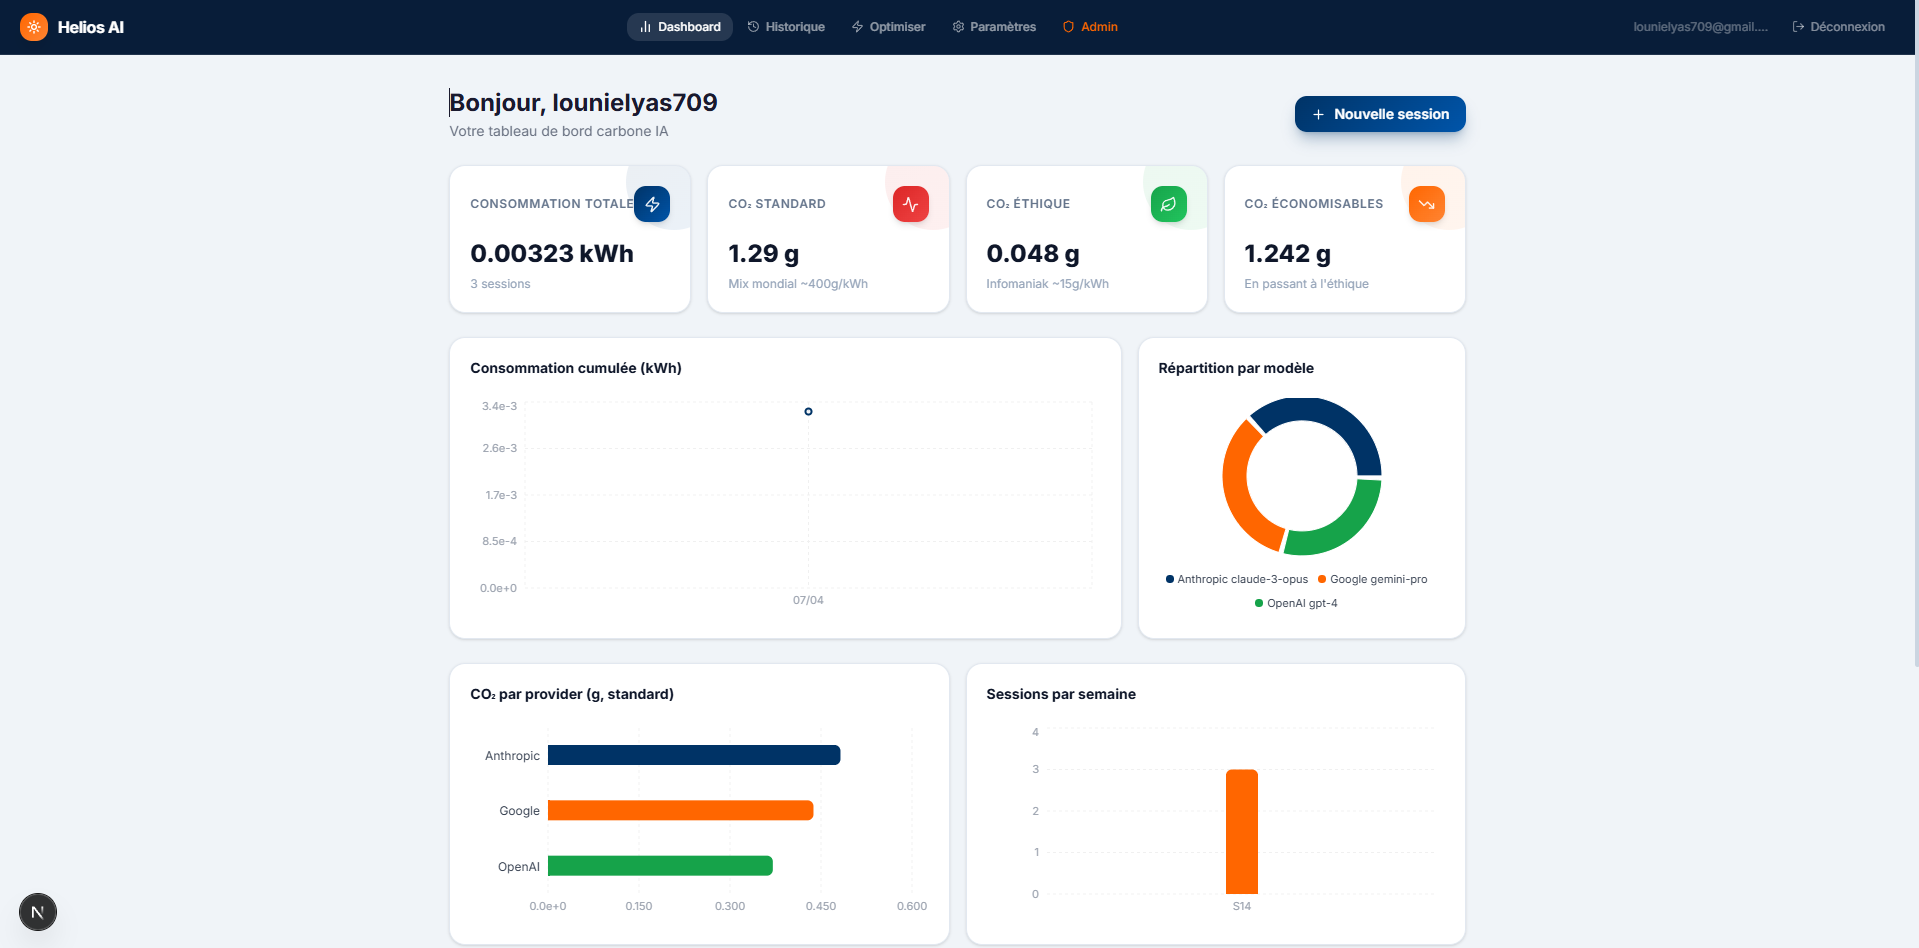The image size is (1919, 948).
Task: Click the bar chart icon beside Dashboard
Action: coord(645,27)
